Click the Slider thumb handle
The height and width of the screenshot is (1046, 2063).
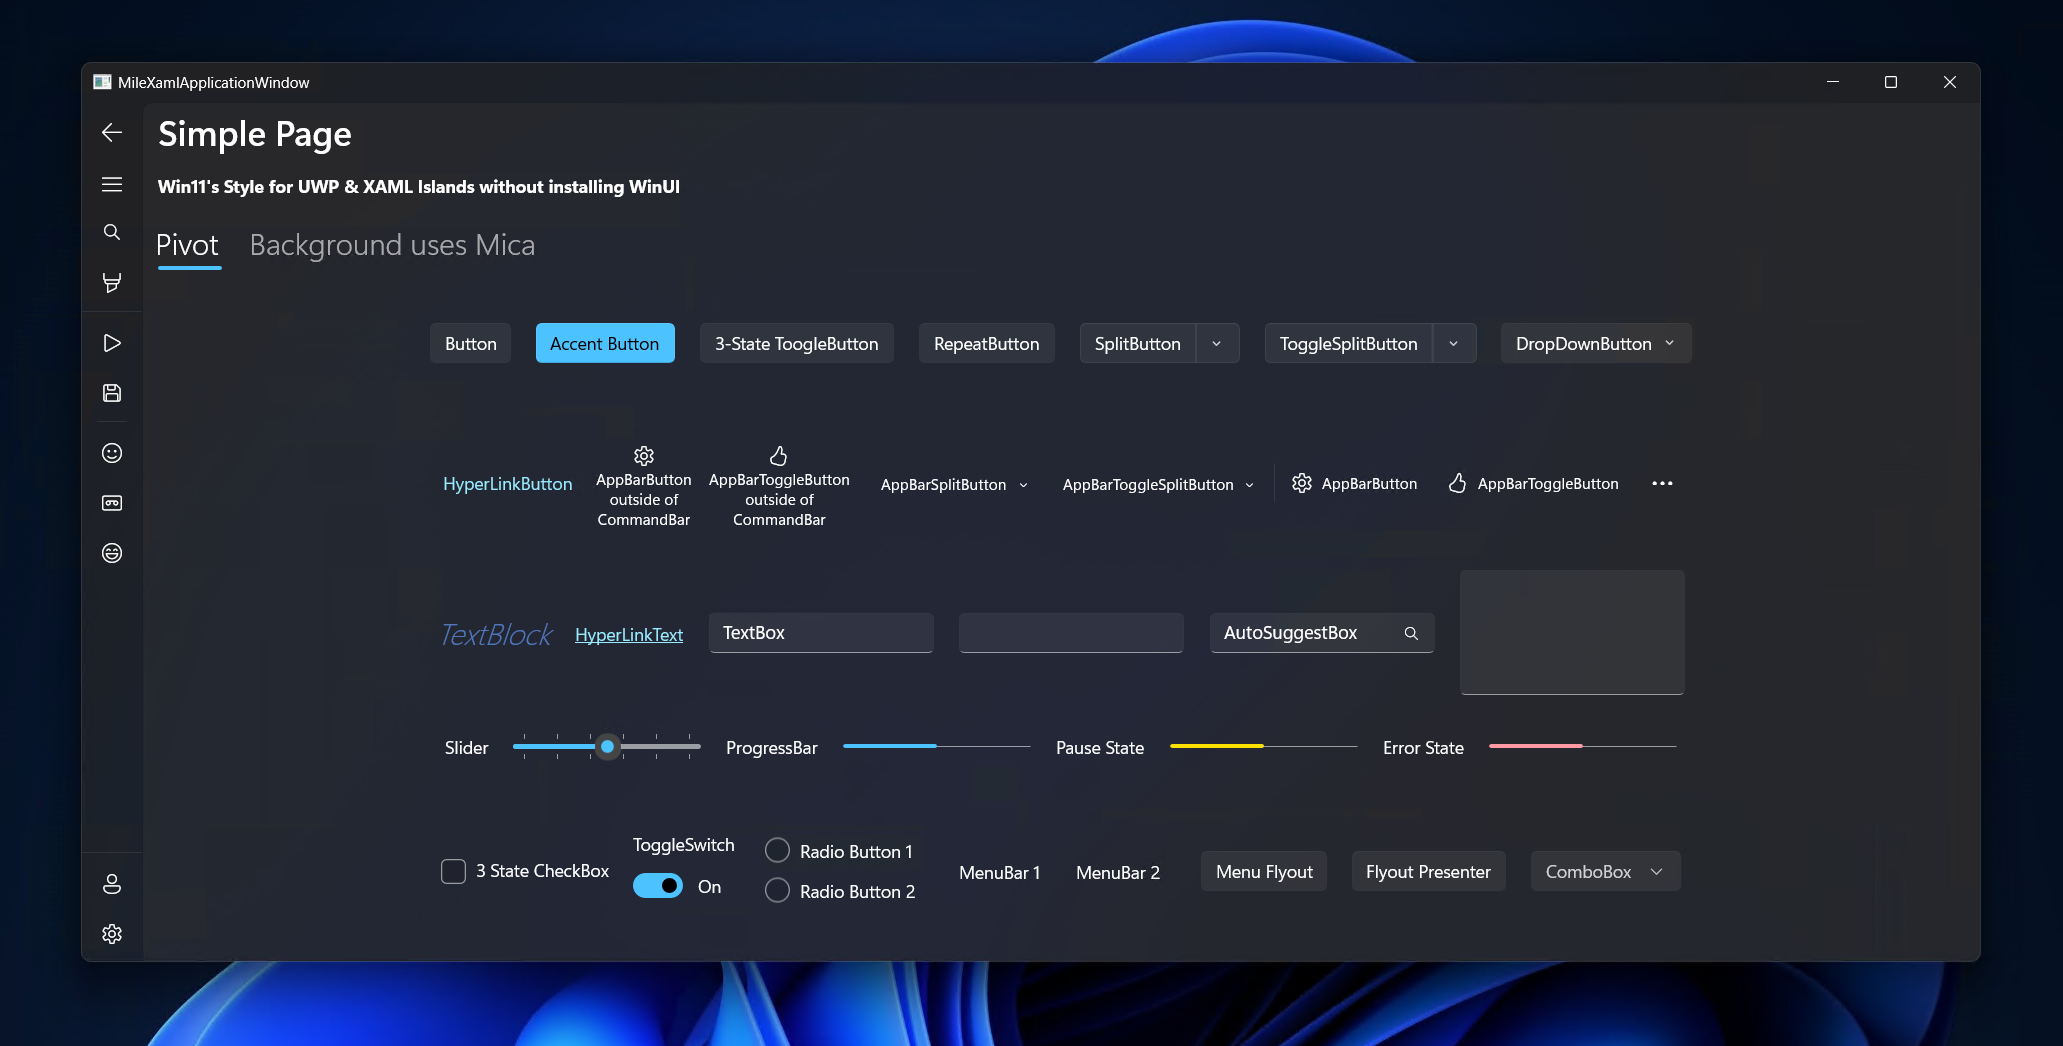(x=607, y=746)
